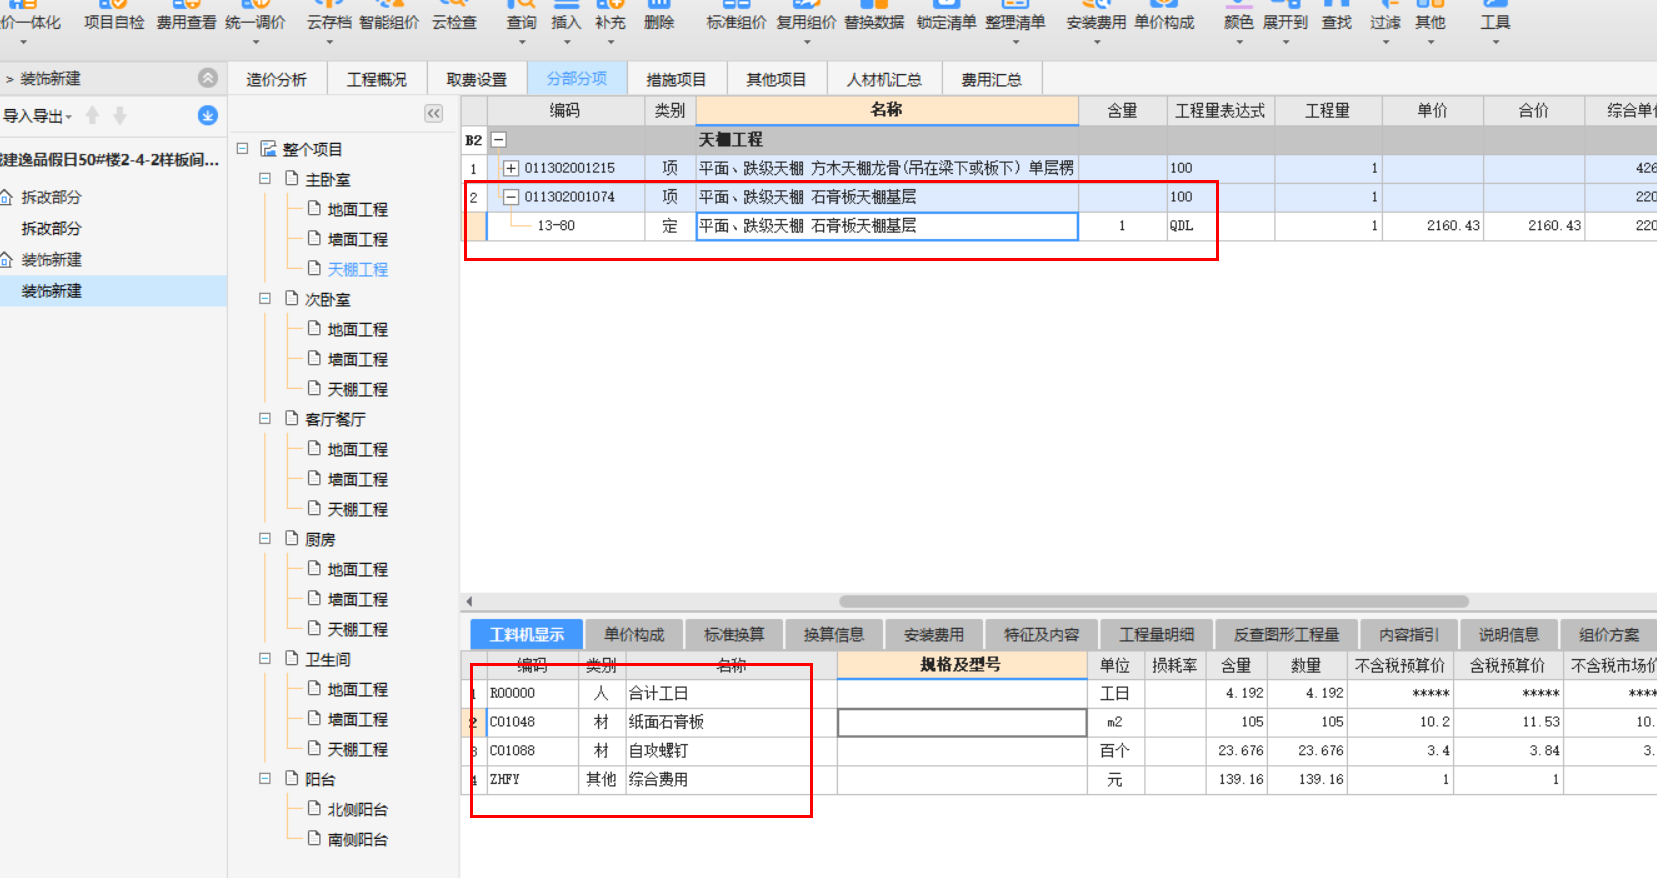Viewport: 1657px width, 878px height.
Task: Open the 整理清单 dropdown arrow
Action: click(x=1015, y=42)
